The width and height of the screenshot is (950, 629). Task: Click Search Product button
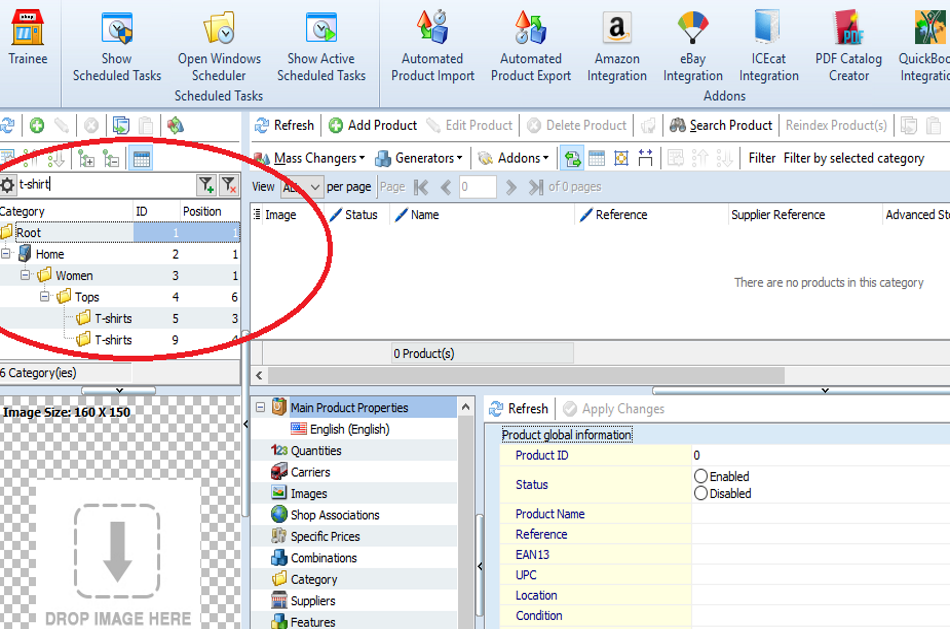click(721, 125)
